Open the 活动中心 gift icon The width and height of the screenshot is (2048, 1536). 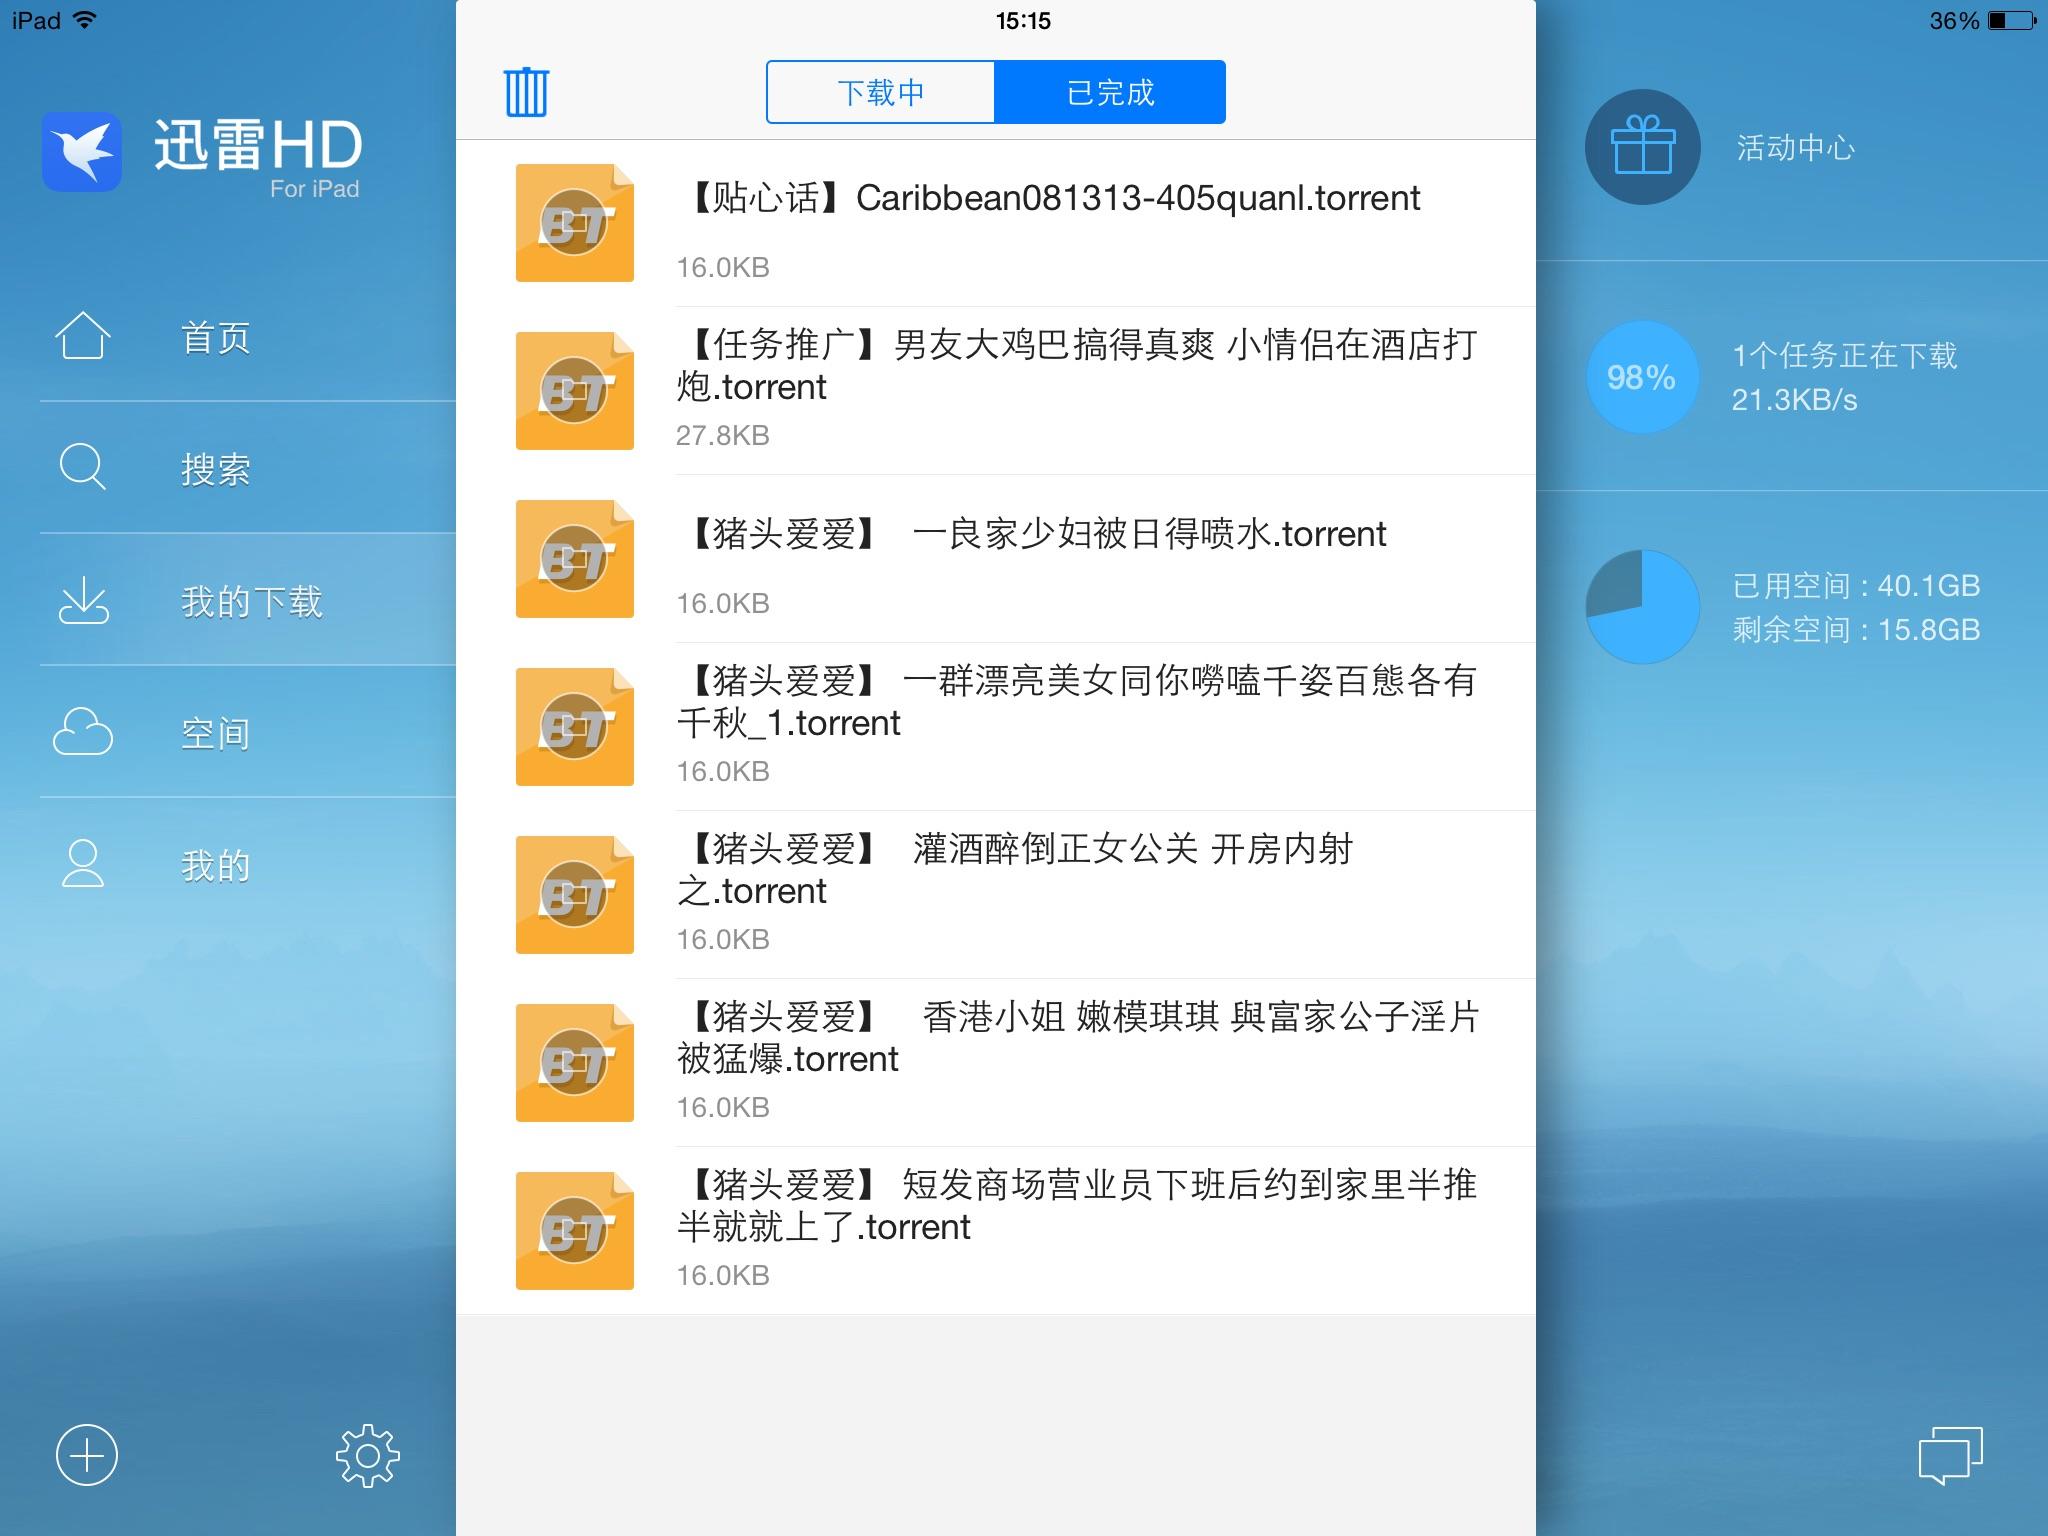point(1642,147)
